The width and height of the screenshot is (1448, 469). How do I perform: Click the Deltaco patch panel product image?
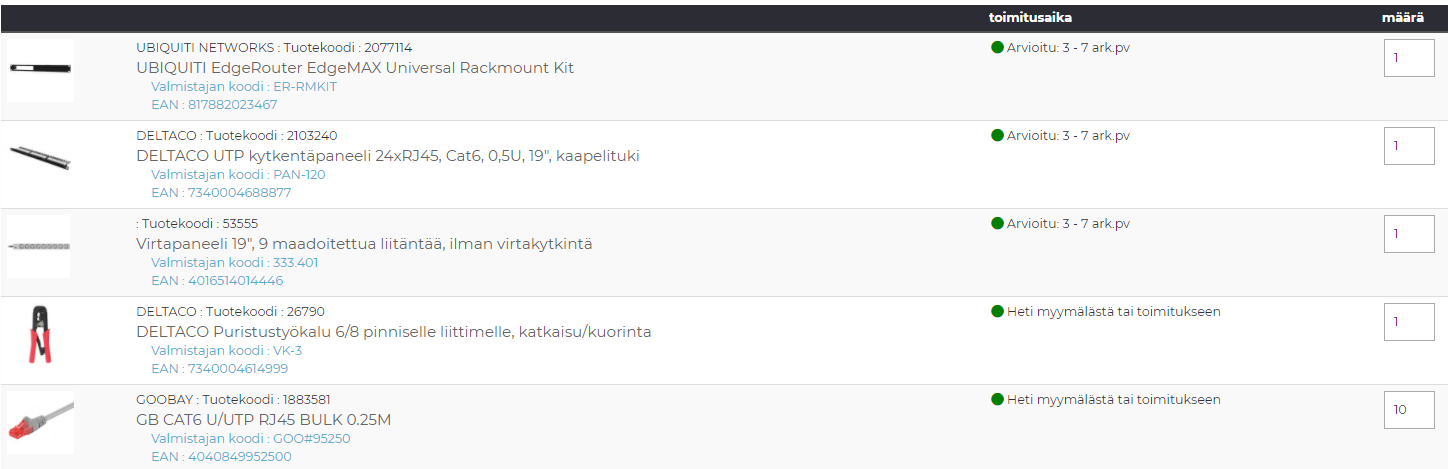[40, 157]
